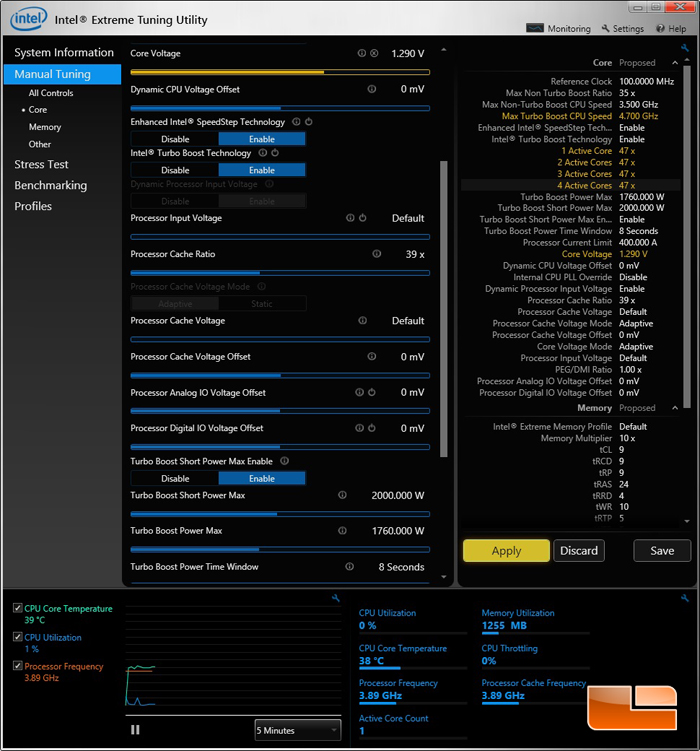This screenshot has width=700, height=751.
Task: Click on the Core Voltage slider
Action: 279,72
